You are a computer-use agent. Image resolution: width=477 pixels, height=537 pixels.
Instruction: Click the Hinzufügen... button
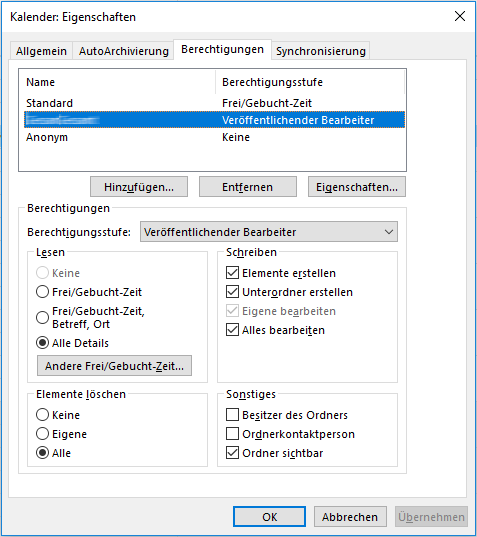pyautogui.click(x=139, y=187)
